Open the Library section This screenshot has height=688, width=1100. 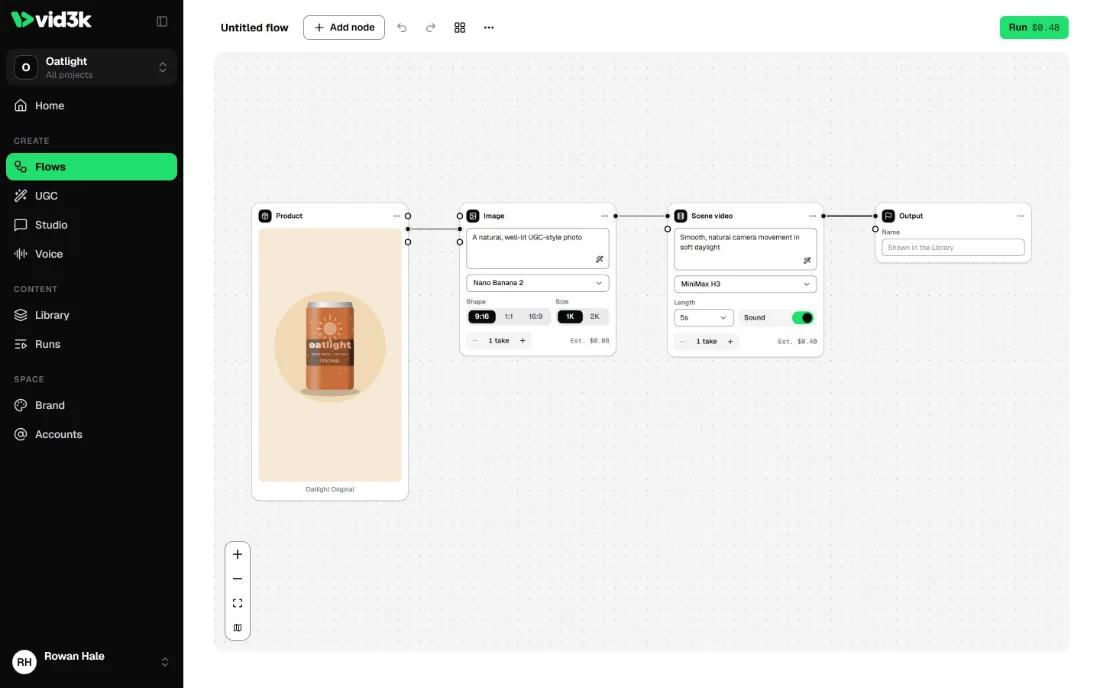(x=91, y=315)
